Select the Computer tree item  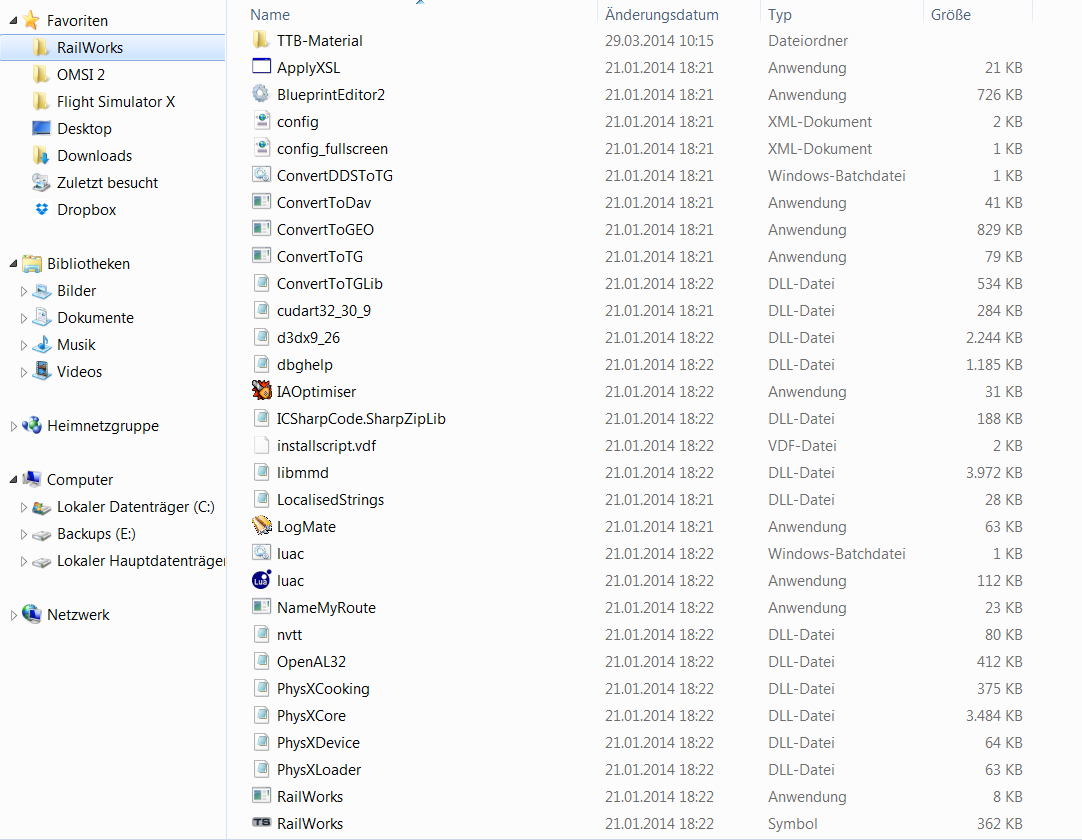(x=79, y=480)
